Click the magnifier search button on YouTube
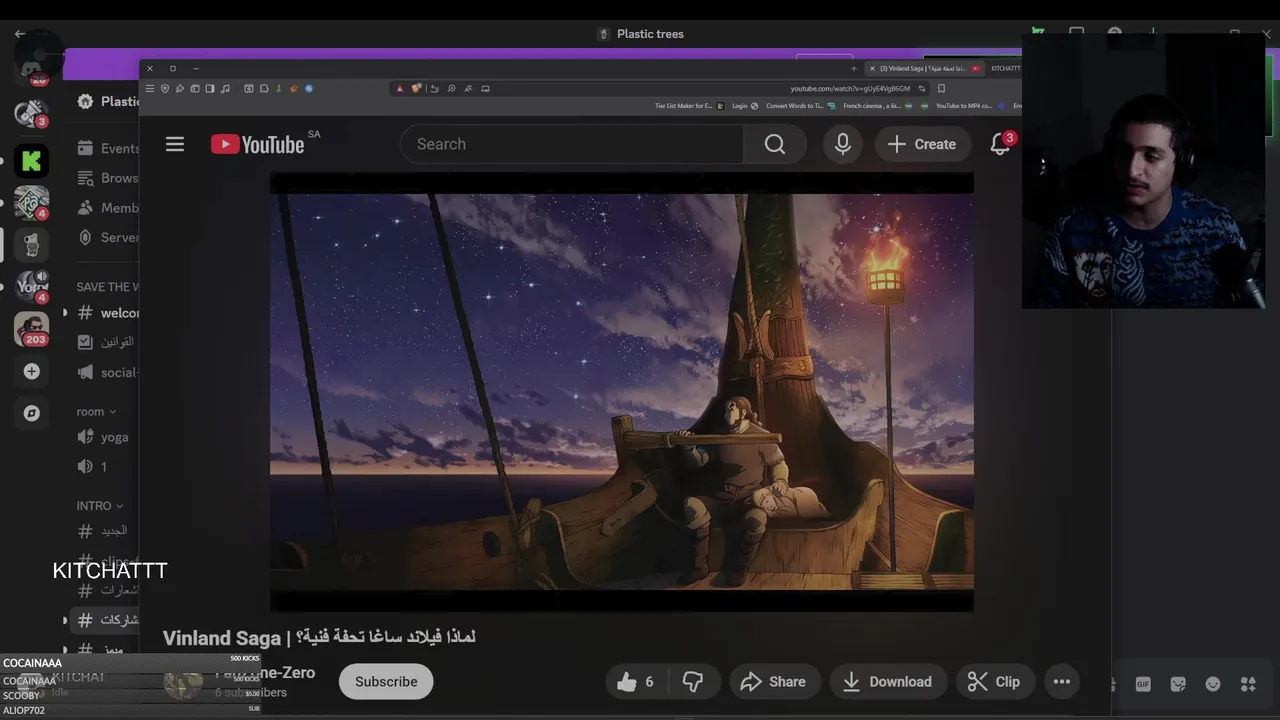 pos(775,144)
